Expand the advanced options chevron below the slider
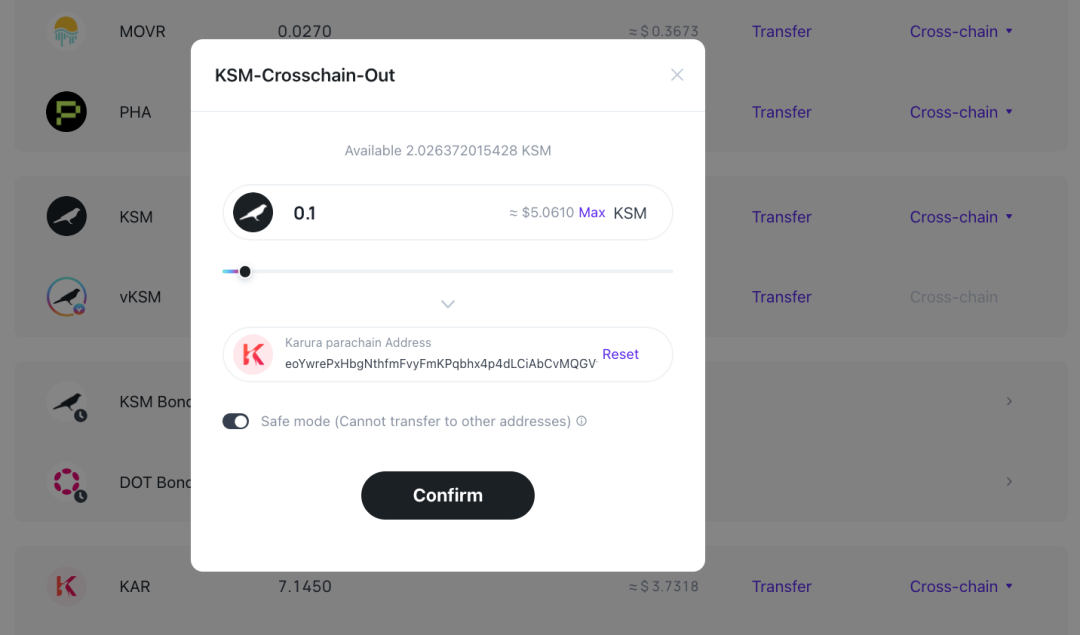The width and height of the screenshot is (1080, 635). [447, 303]
